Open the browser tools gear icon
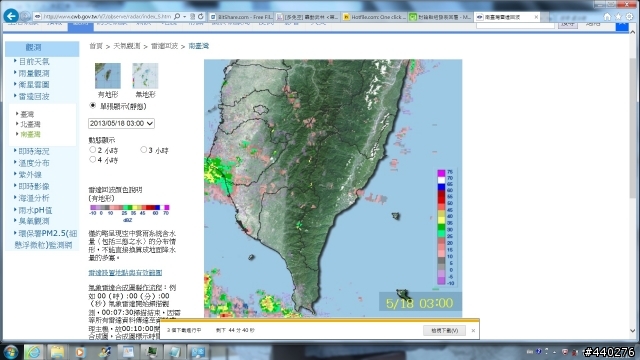The height and width of the screenshot is (360, 640). (629, 17)
